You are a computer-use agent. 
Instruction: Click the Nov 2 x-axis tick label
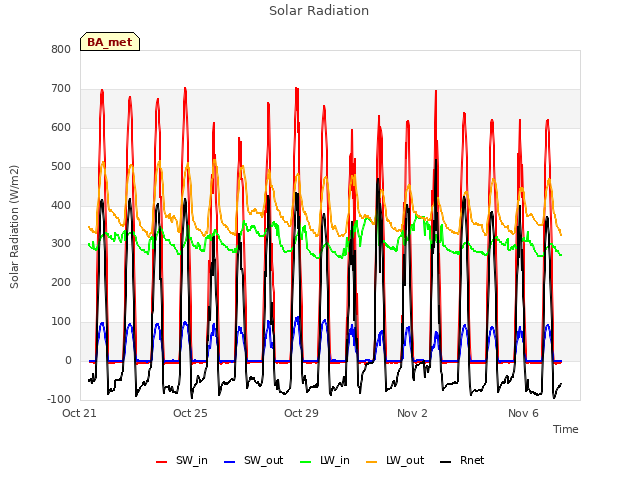(412, 413)
